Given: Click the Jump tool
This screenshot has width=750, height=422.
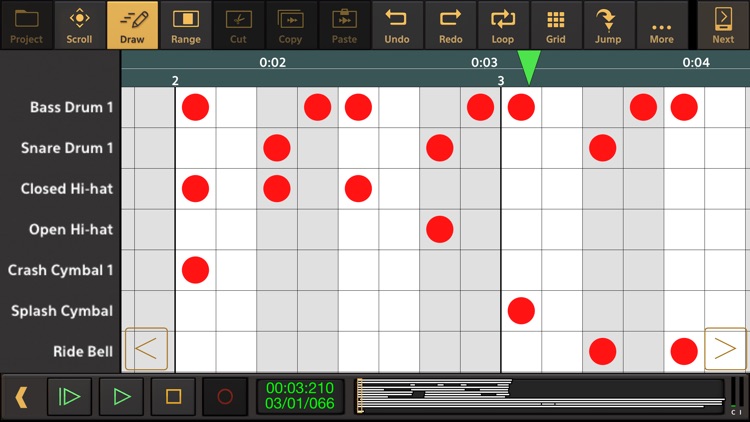Looking at the screenshot, I should click(608, 25).
